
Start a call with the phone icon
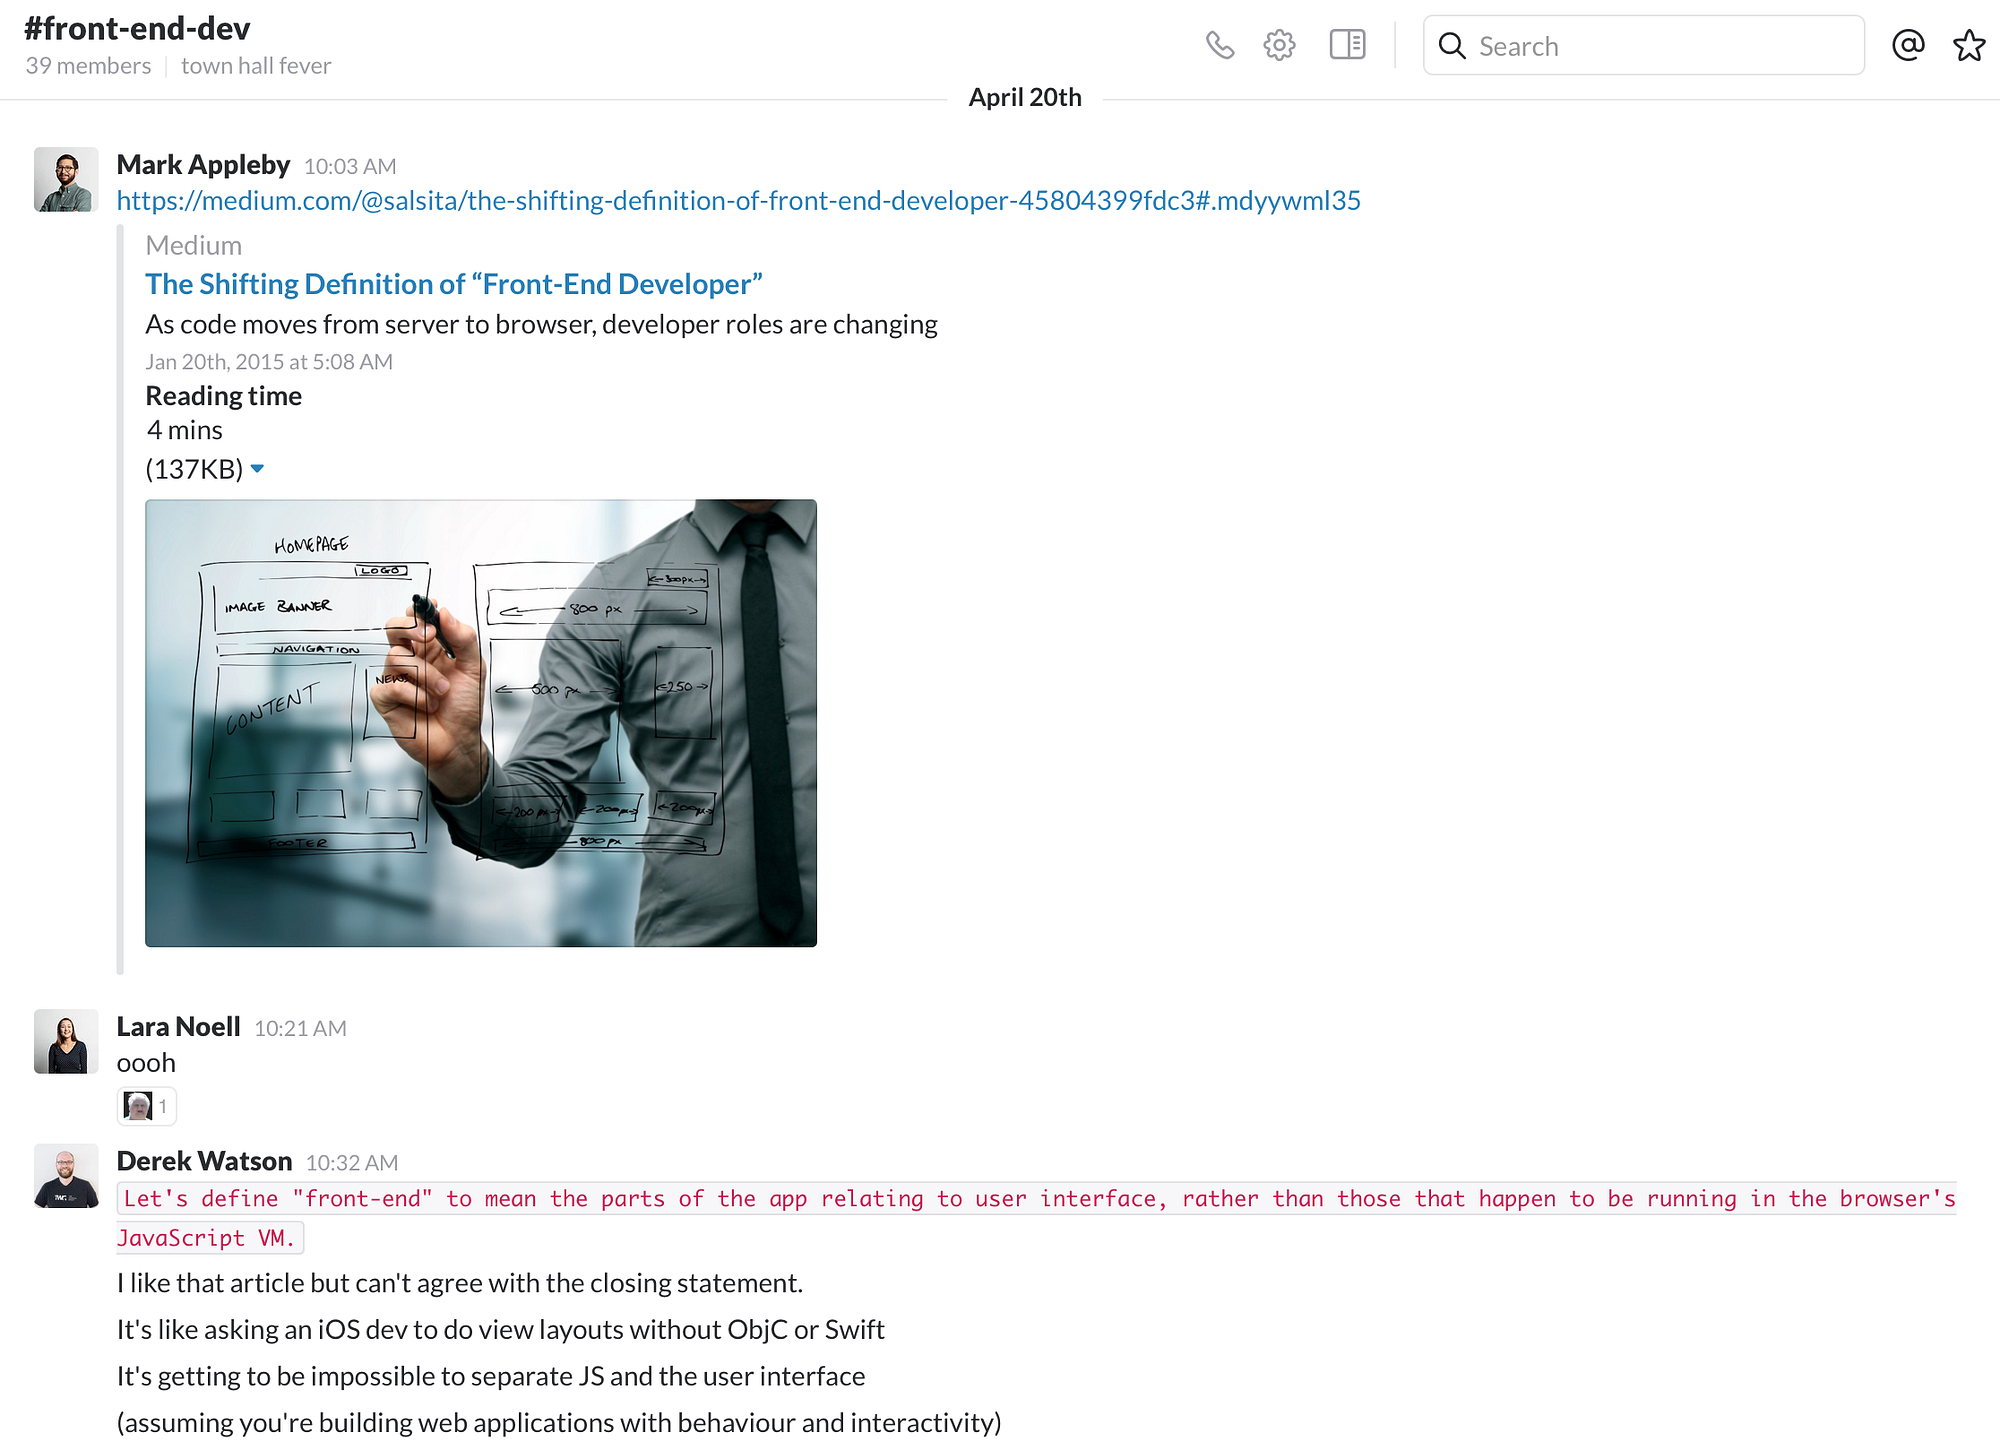pyautogui.click(x=1219, y=45)
